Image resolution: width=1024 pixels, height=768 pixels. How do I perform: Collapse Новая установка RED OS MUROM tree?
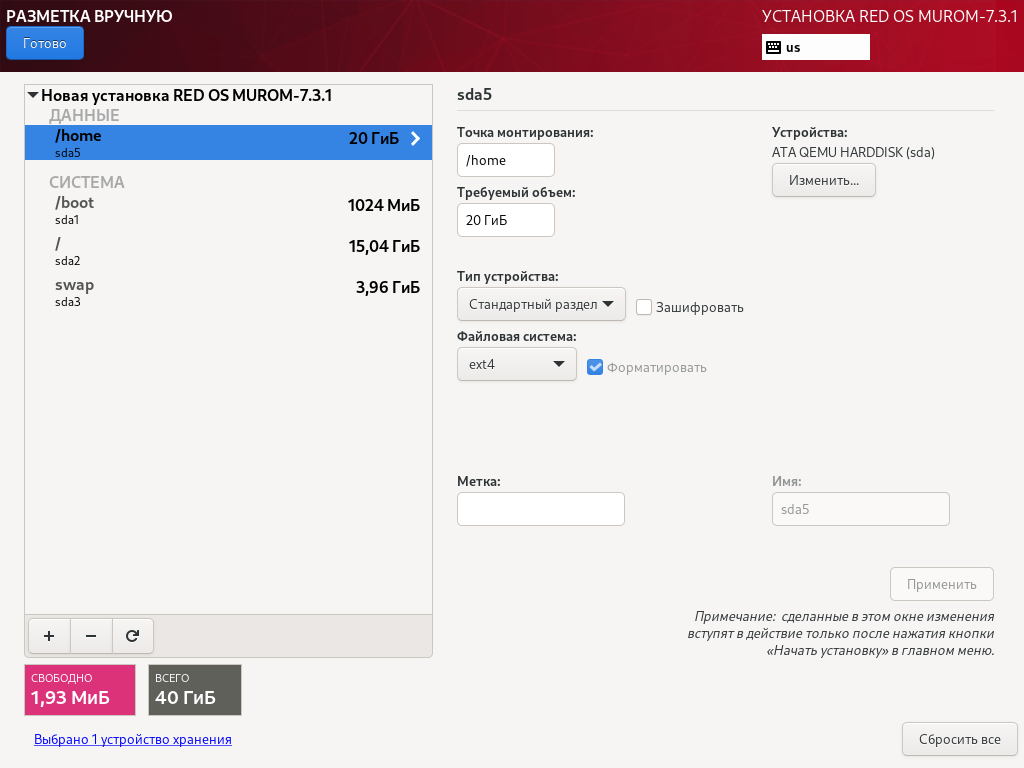(x=33, y=95)
